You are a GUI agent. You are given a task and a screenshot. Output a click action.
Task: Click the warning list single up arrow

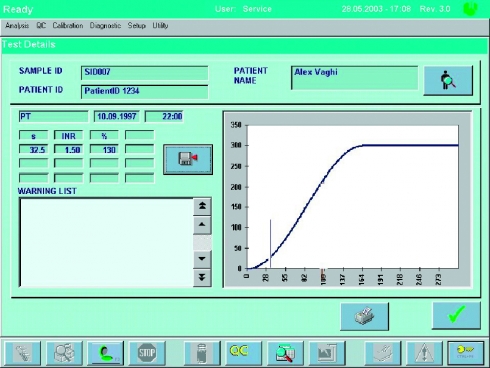pos(202,225)
